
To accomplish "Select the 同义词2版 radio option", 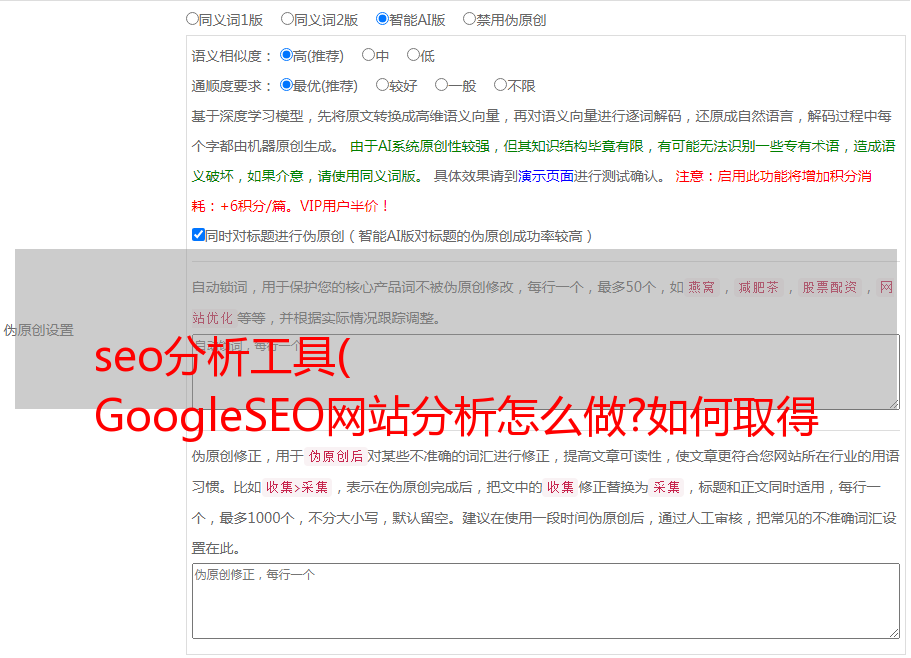I will coord(287,19).
